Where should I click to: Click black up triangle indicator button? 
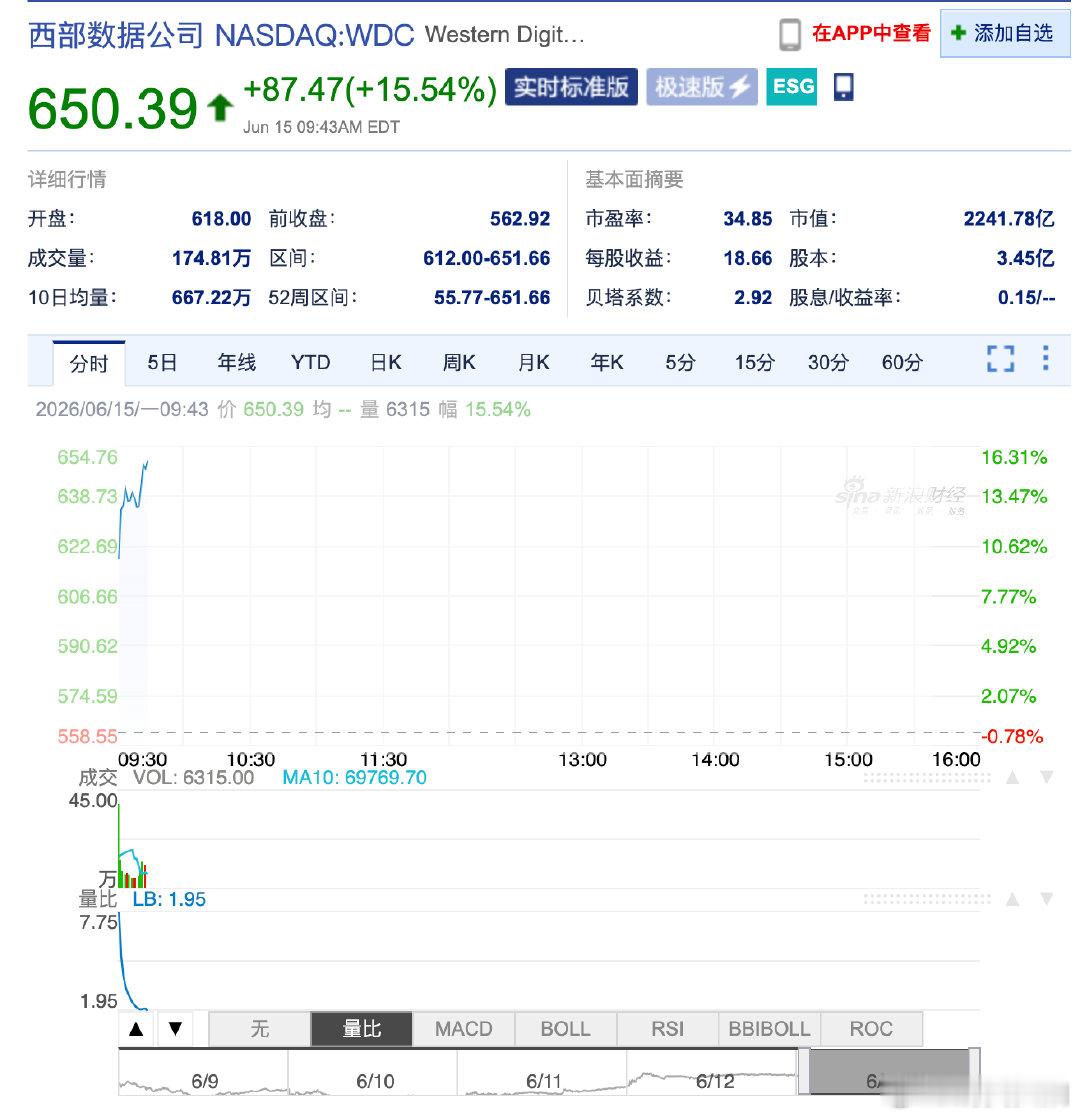click(x=136, y=1029)
